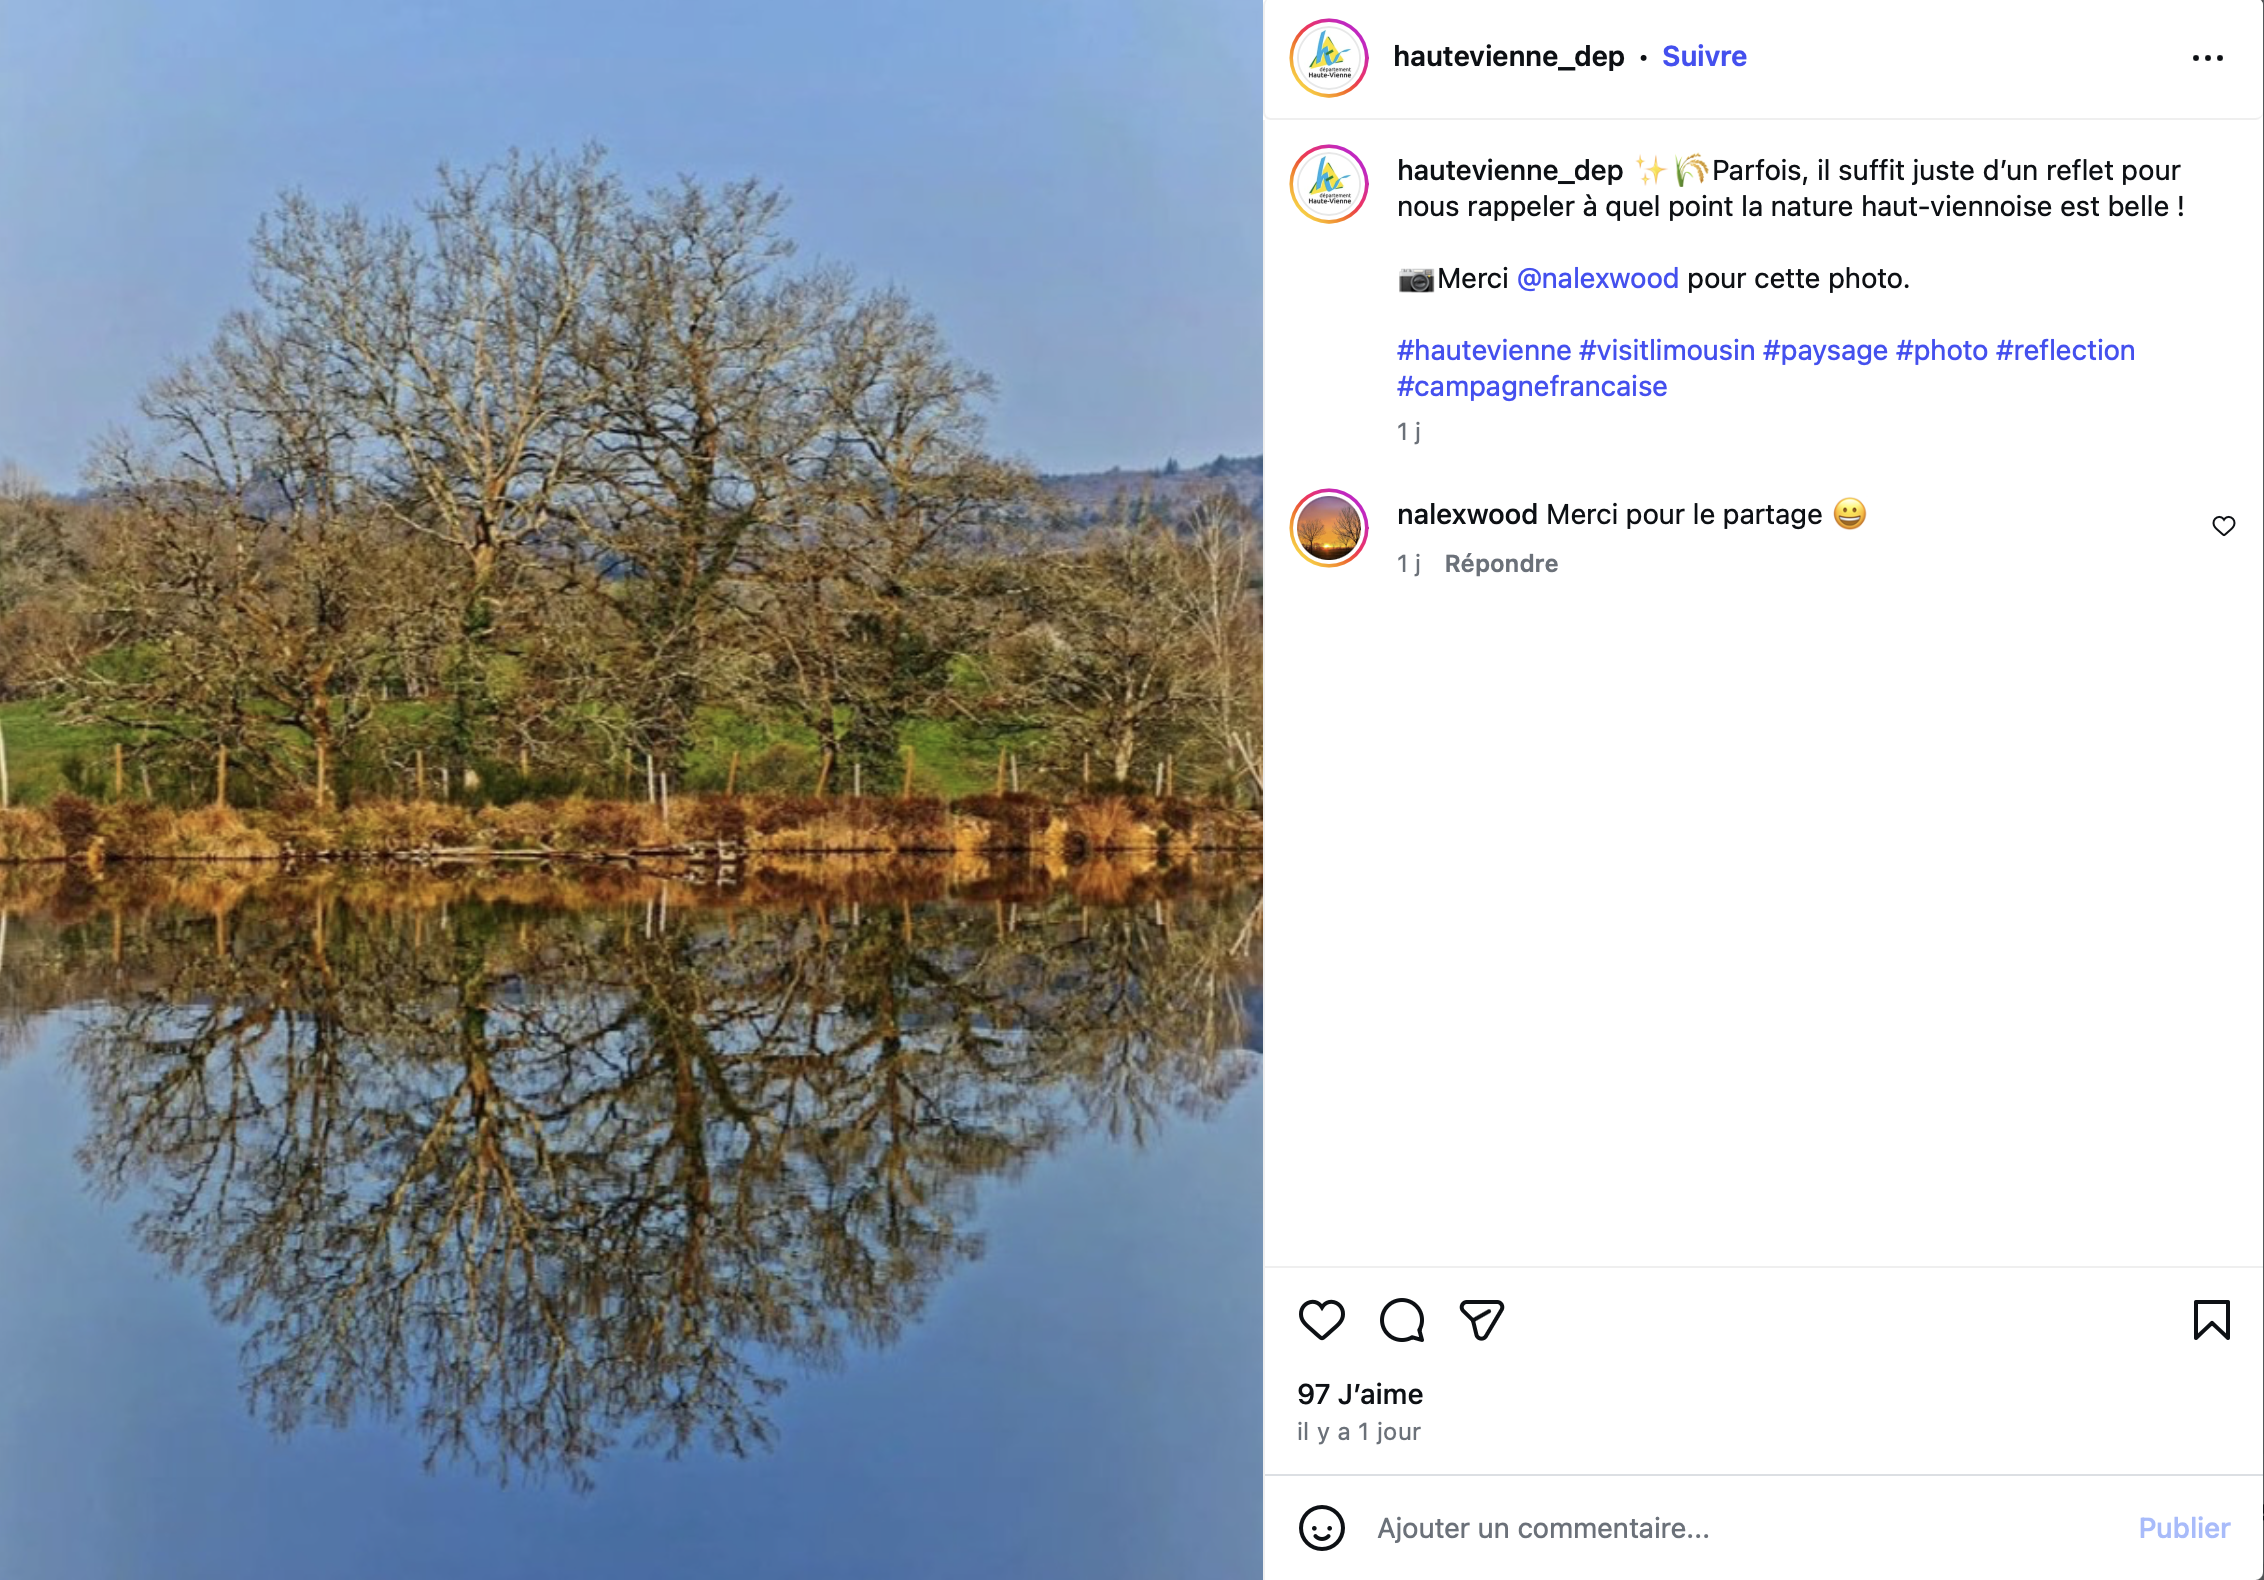Open the @nalexwood mention in caption
2264x1580 pixels.
[x=1597, y=279]
